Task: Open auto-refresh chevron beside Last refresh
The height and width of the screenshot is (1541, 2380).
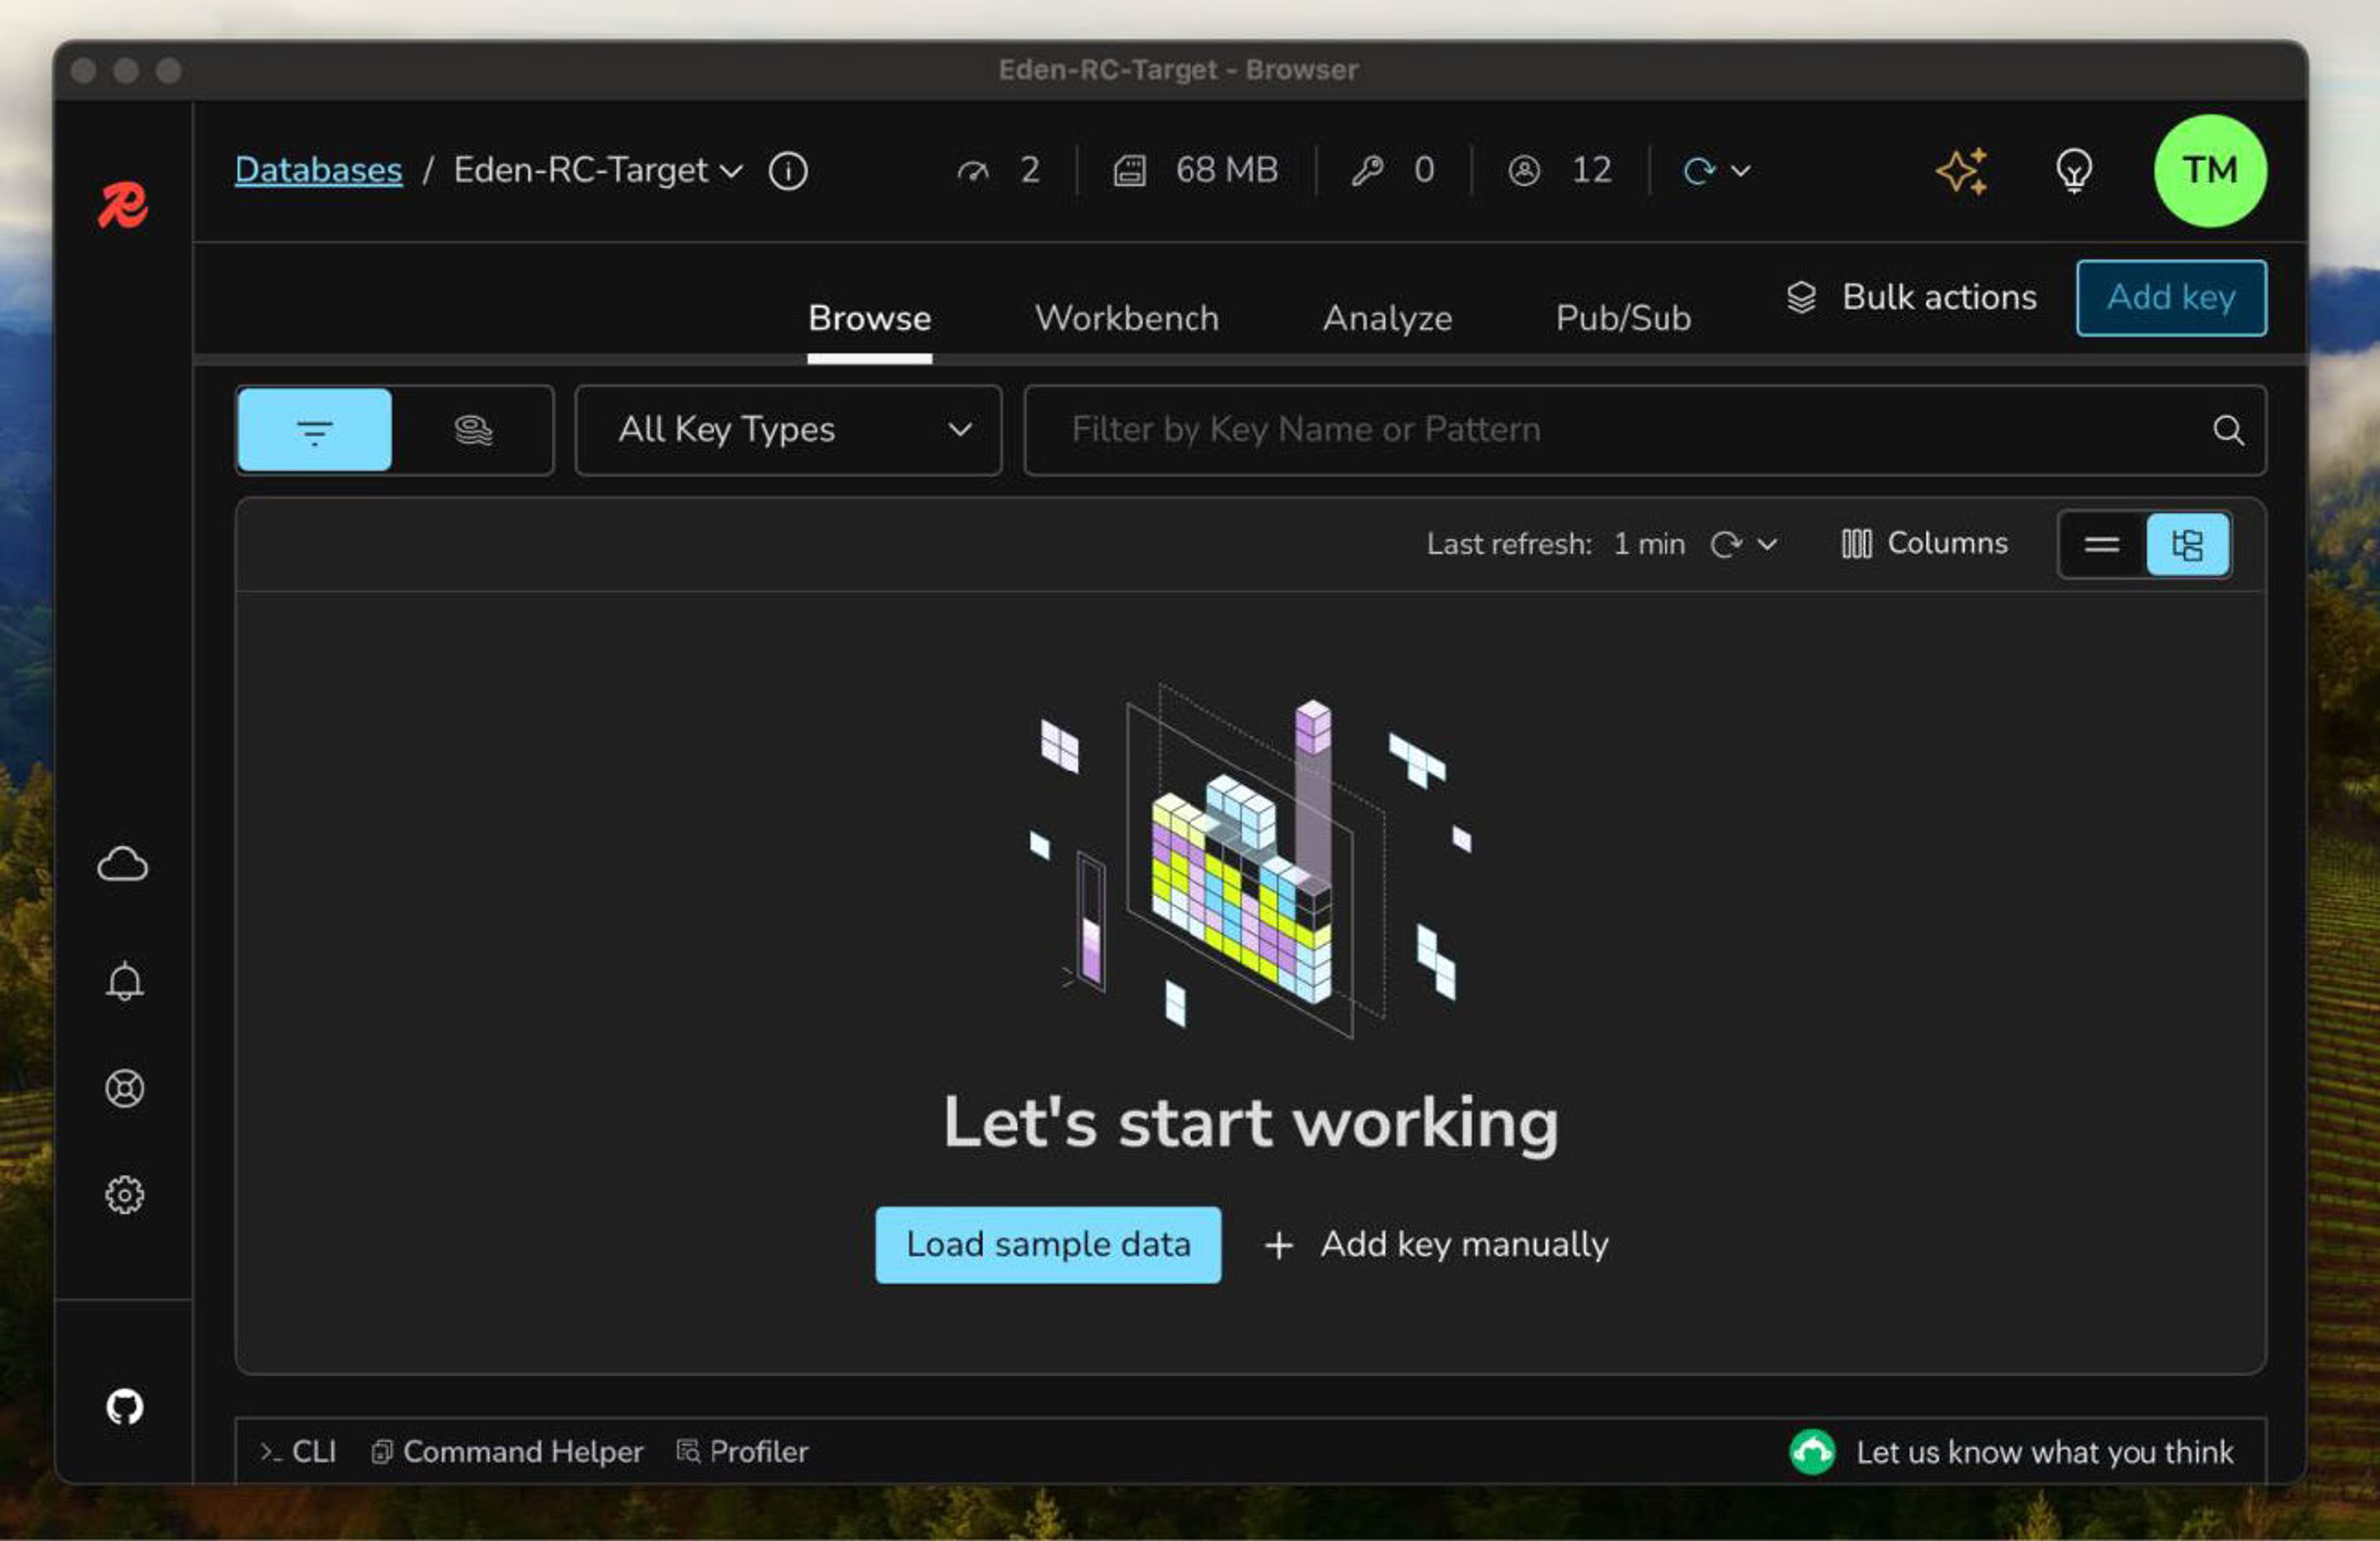Action: tap(1767, 544)
